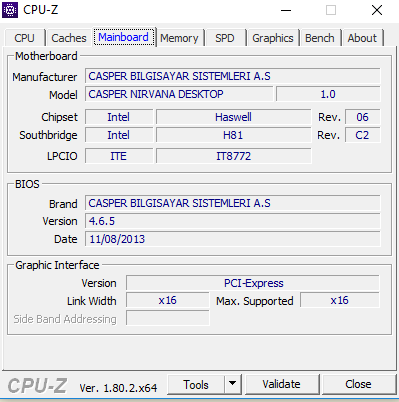399x402 pixels.
Task: Click the BIOS date 11/08/2013 field
Action: (x=232, y=239)
